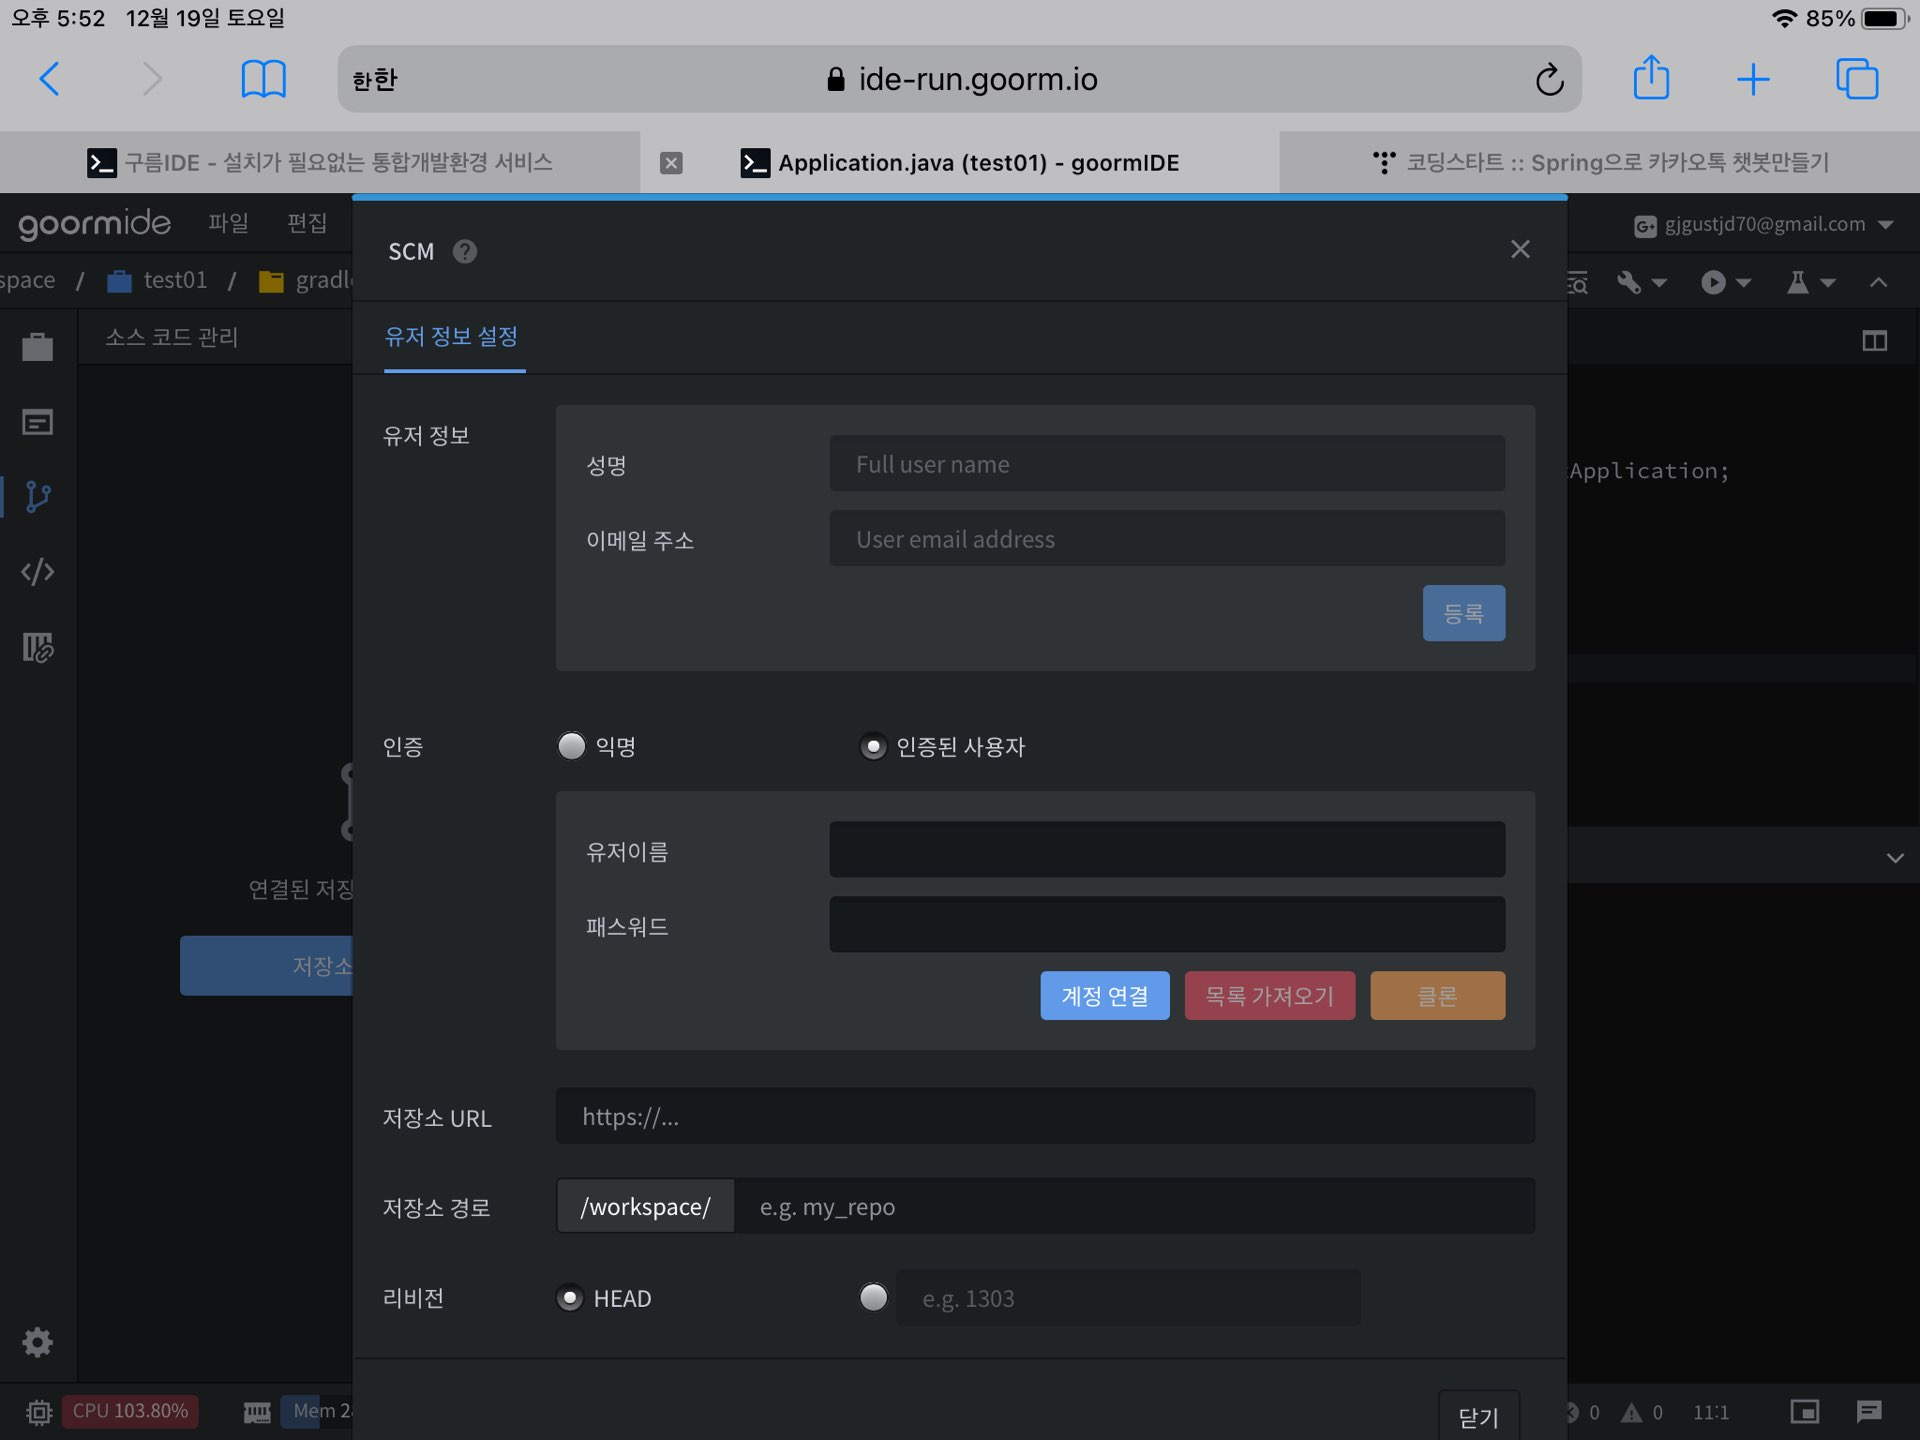Switch to 코딩스타트 Spring browser tab
1920x1440 pixels.
tap(1600, 162)
